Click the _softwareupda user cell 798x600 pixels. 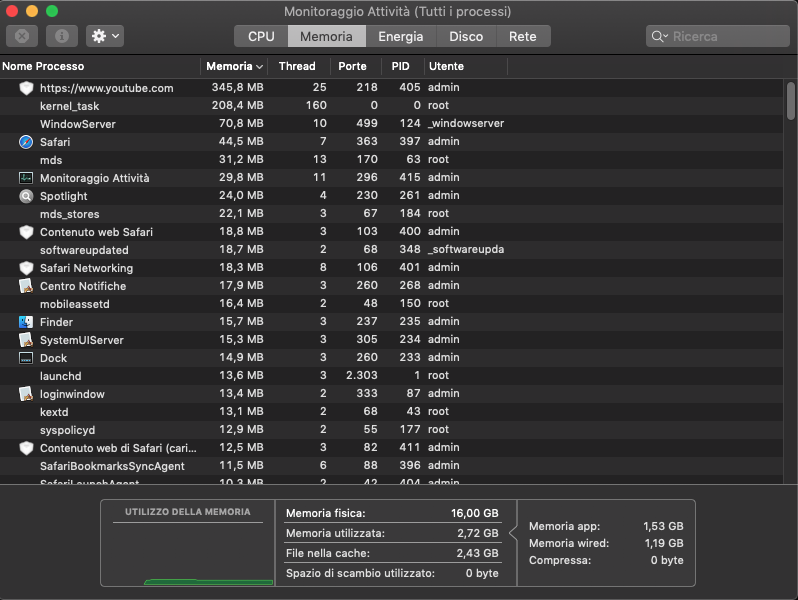coord(466,249)
